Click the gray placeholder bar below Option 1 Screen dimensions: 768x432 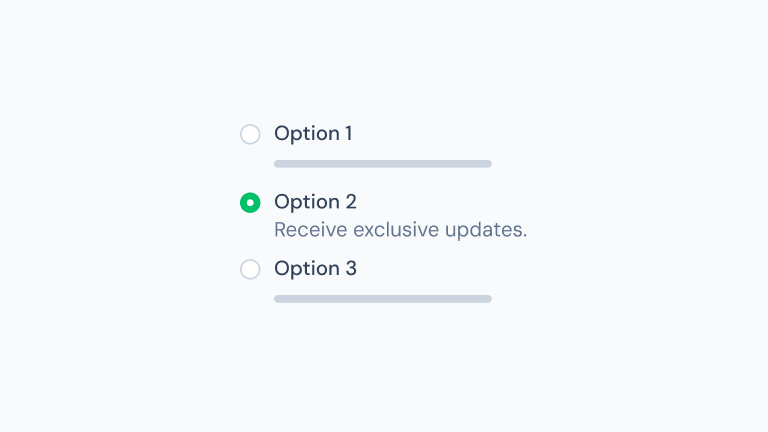click(x=383, y=164)
